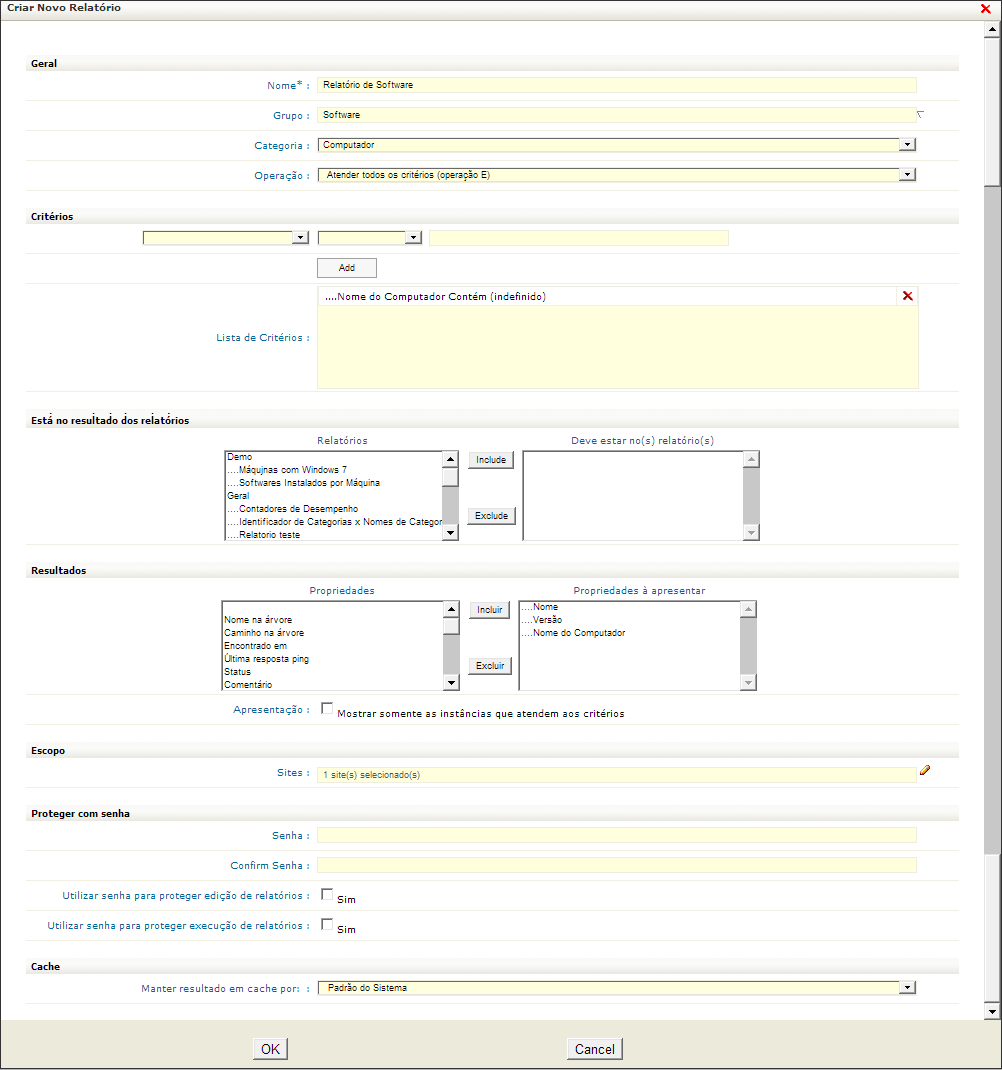Confirm with the OK button
The height and width of the screenshot is (1070, 1002).
click(x=270, y=1049)
